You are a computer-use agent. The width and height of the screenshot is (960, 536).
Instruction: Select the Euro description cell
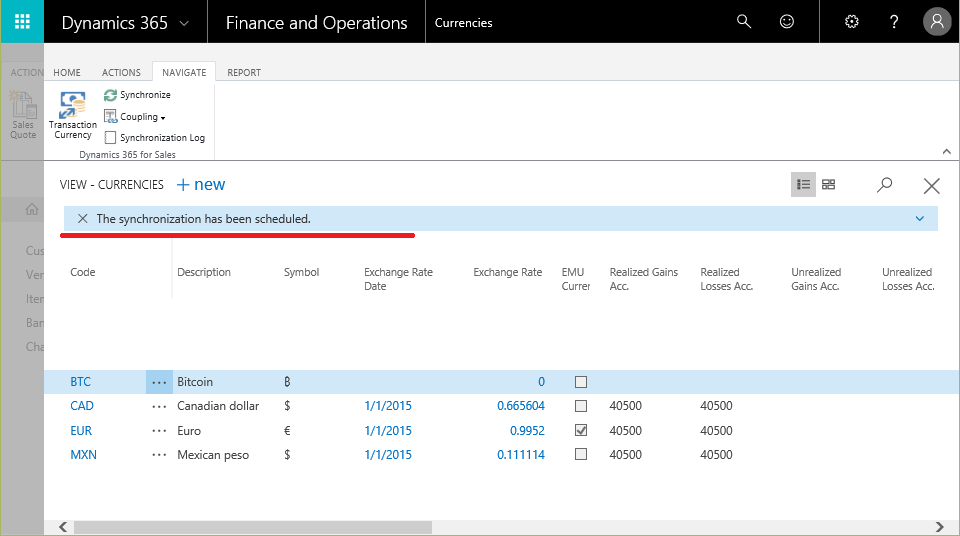[x=189, y=431]
